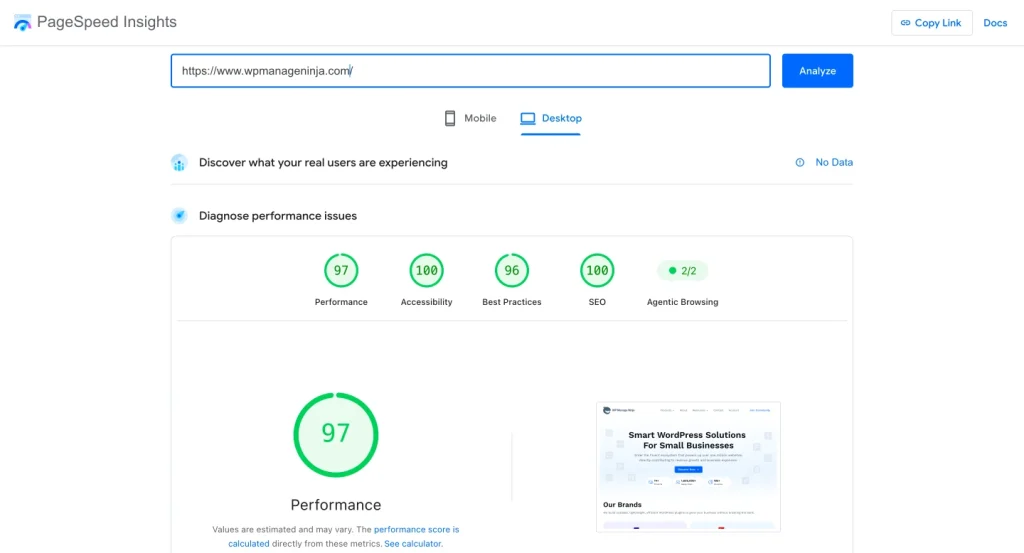The width and height of the screenshot is (1024, 553).
Task: Click the No Data info icon
Action: [x=799, y=163]
